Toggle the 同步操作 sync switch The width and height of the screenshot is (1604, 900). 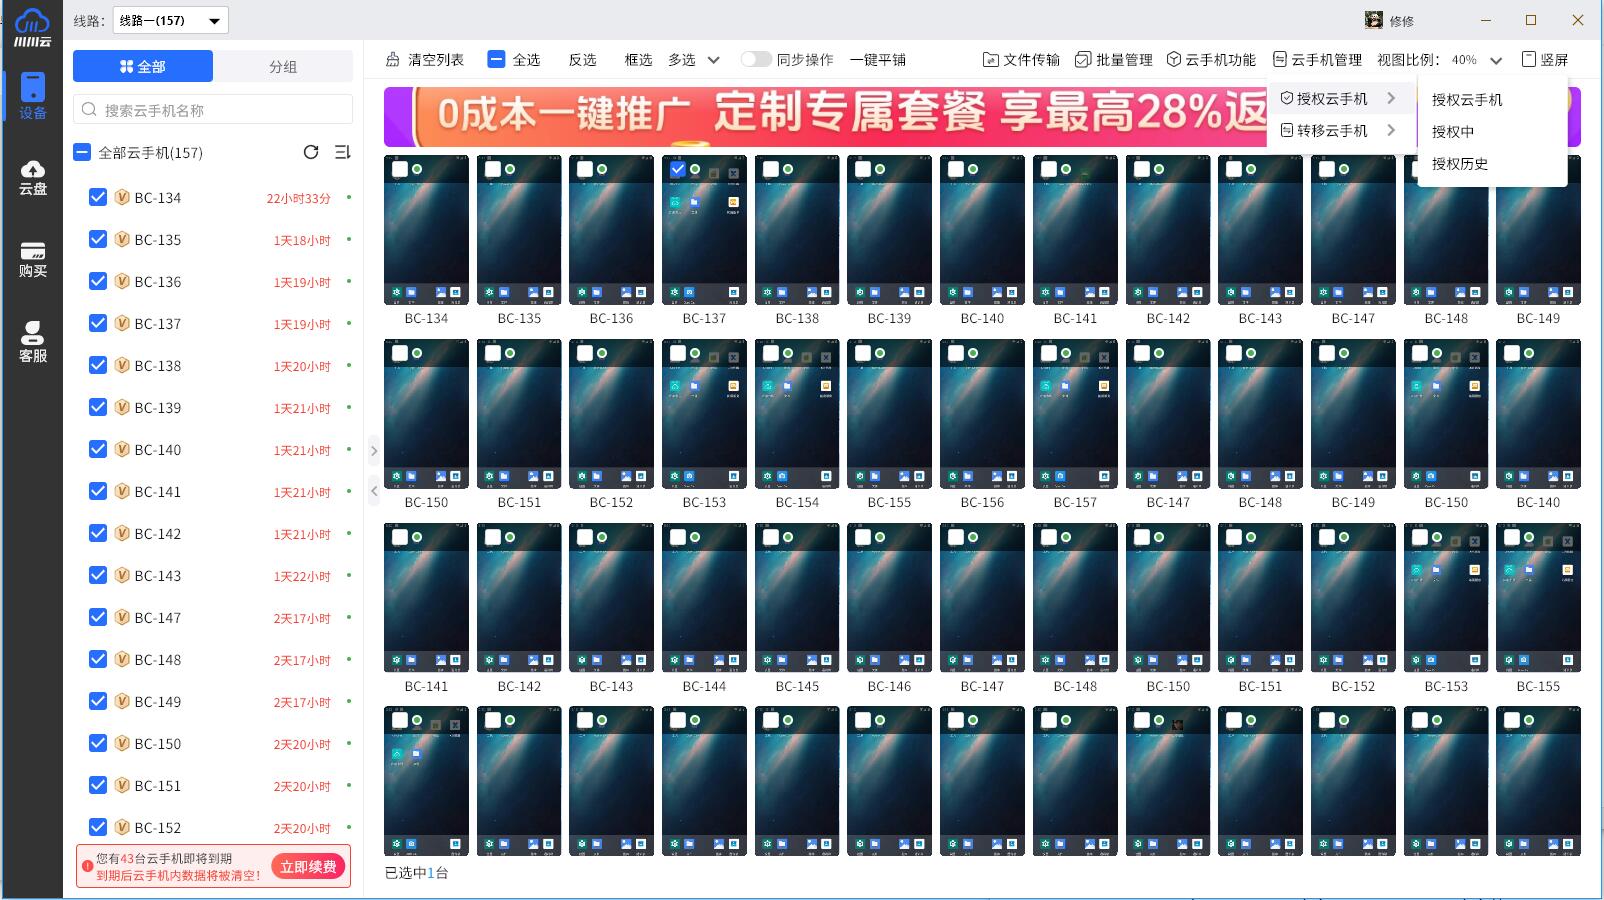pos(756,59)
